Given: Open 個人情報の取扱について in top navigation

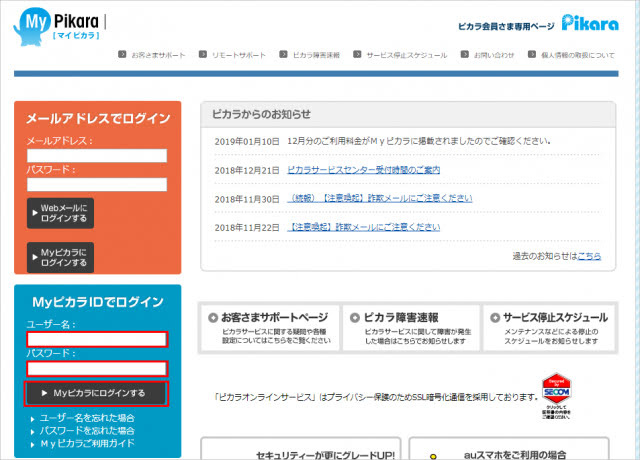Looking at the screenshot, I should point(578,55).
